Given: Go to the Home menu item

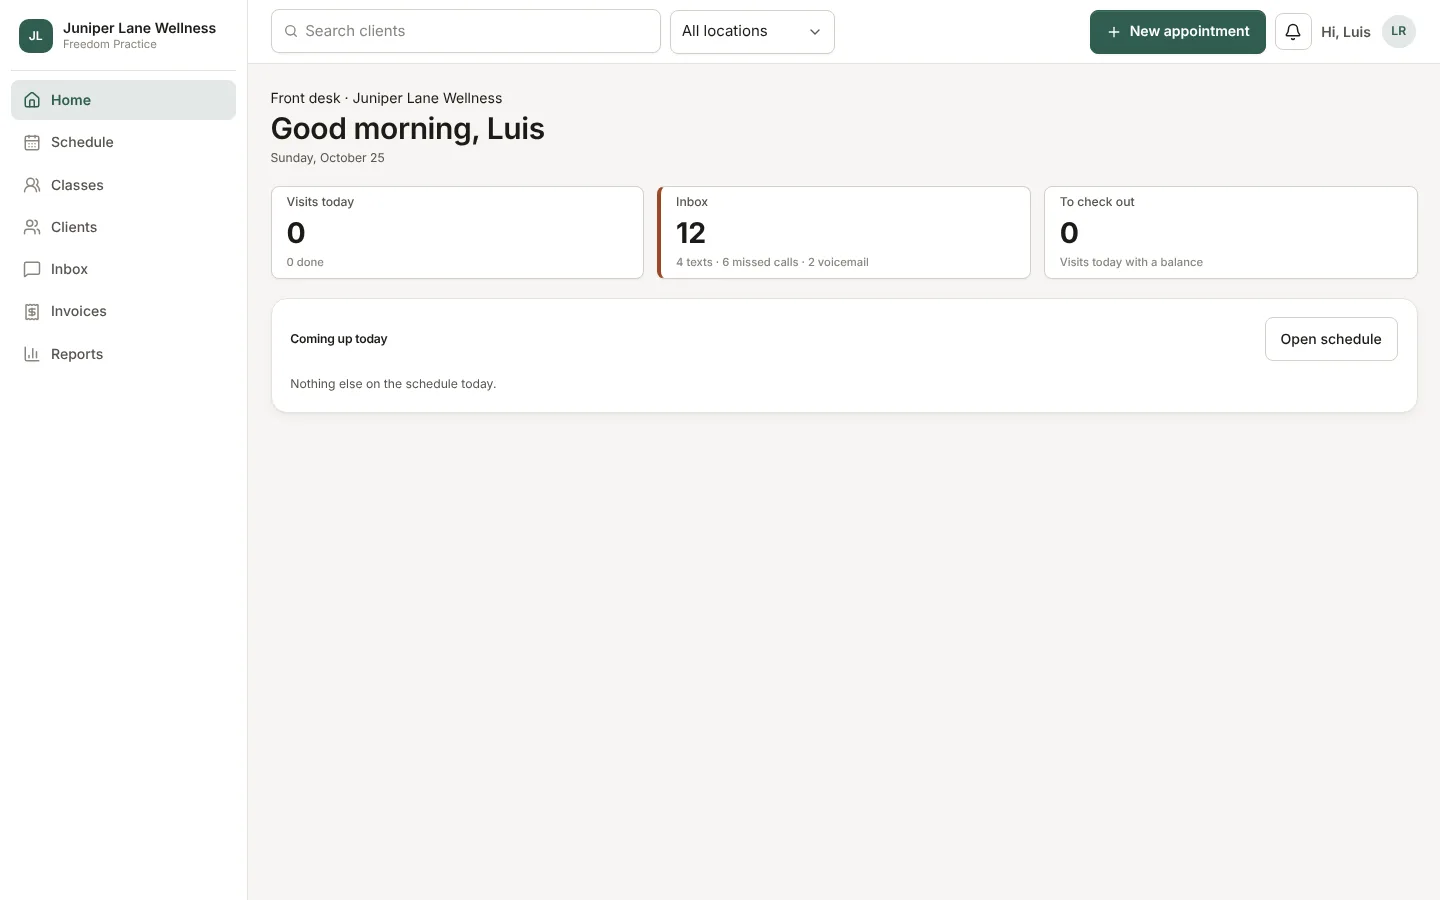Looking at the screenshot, I should [x=124, y=100].
